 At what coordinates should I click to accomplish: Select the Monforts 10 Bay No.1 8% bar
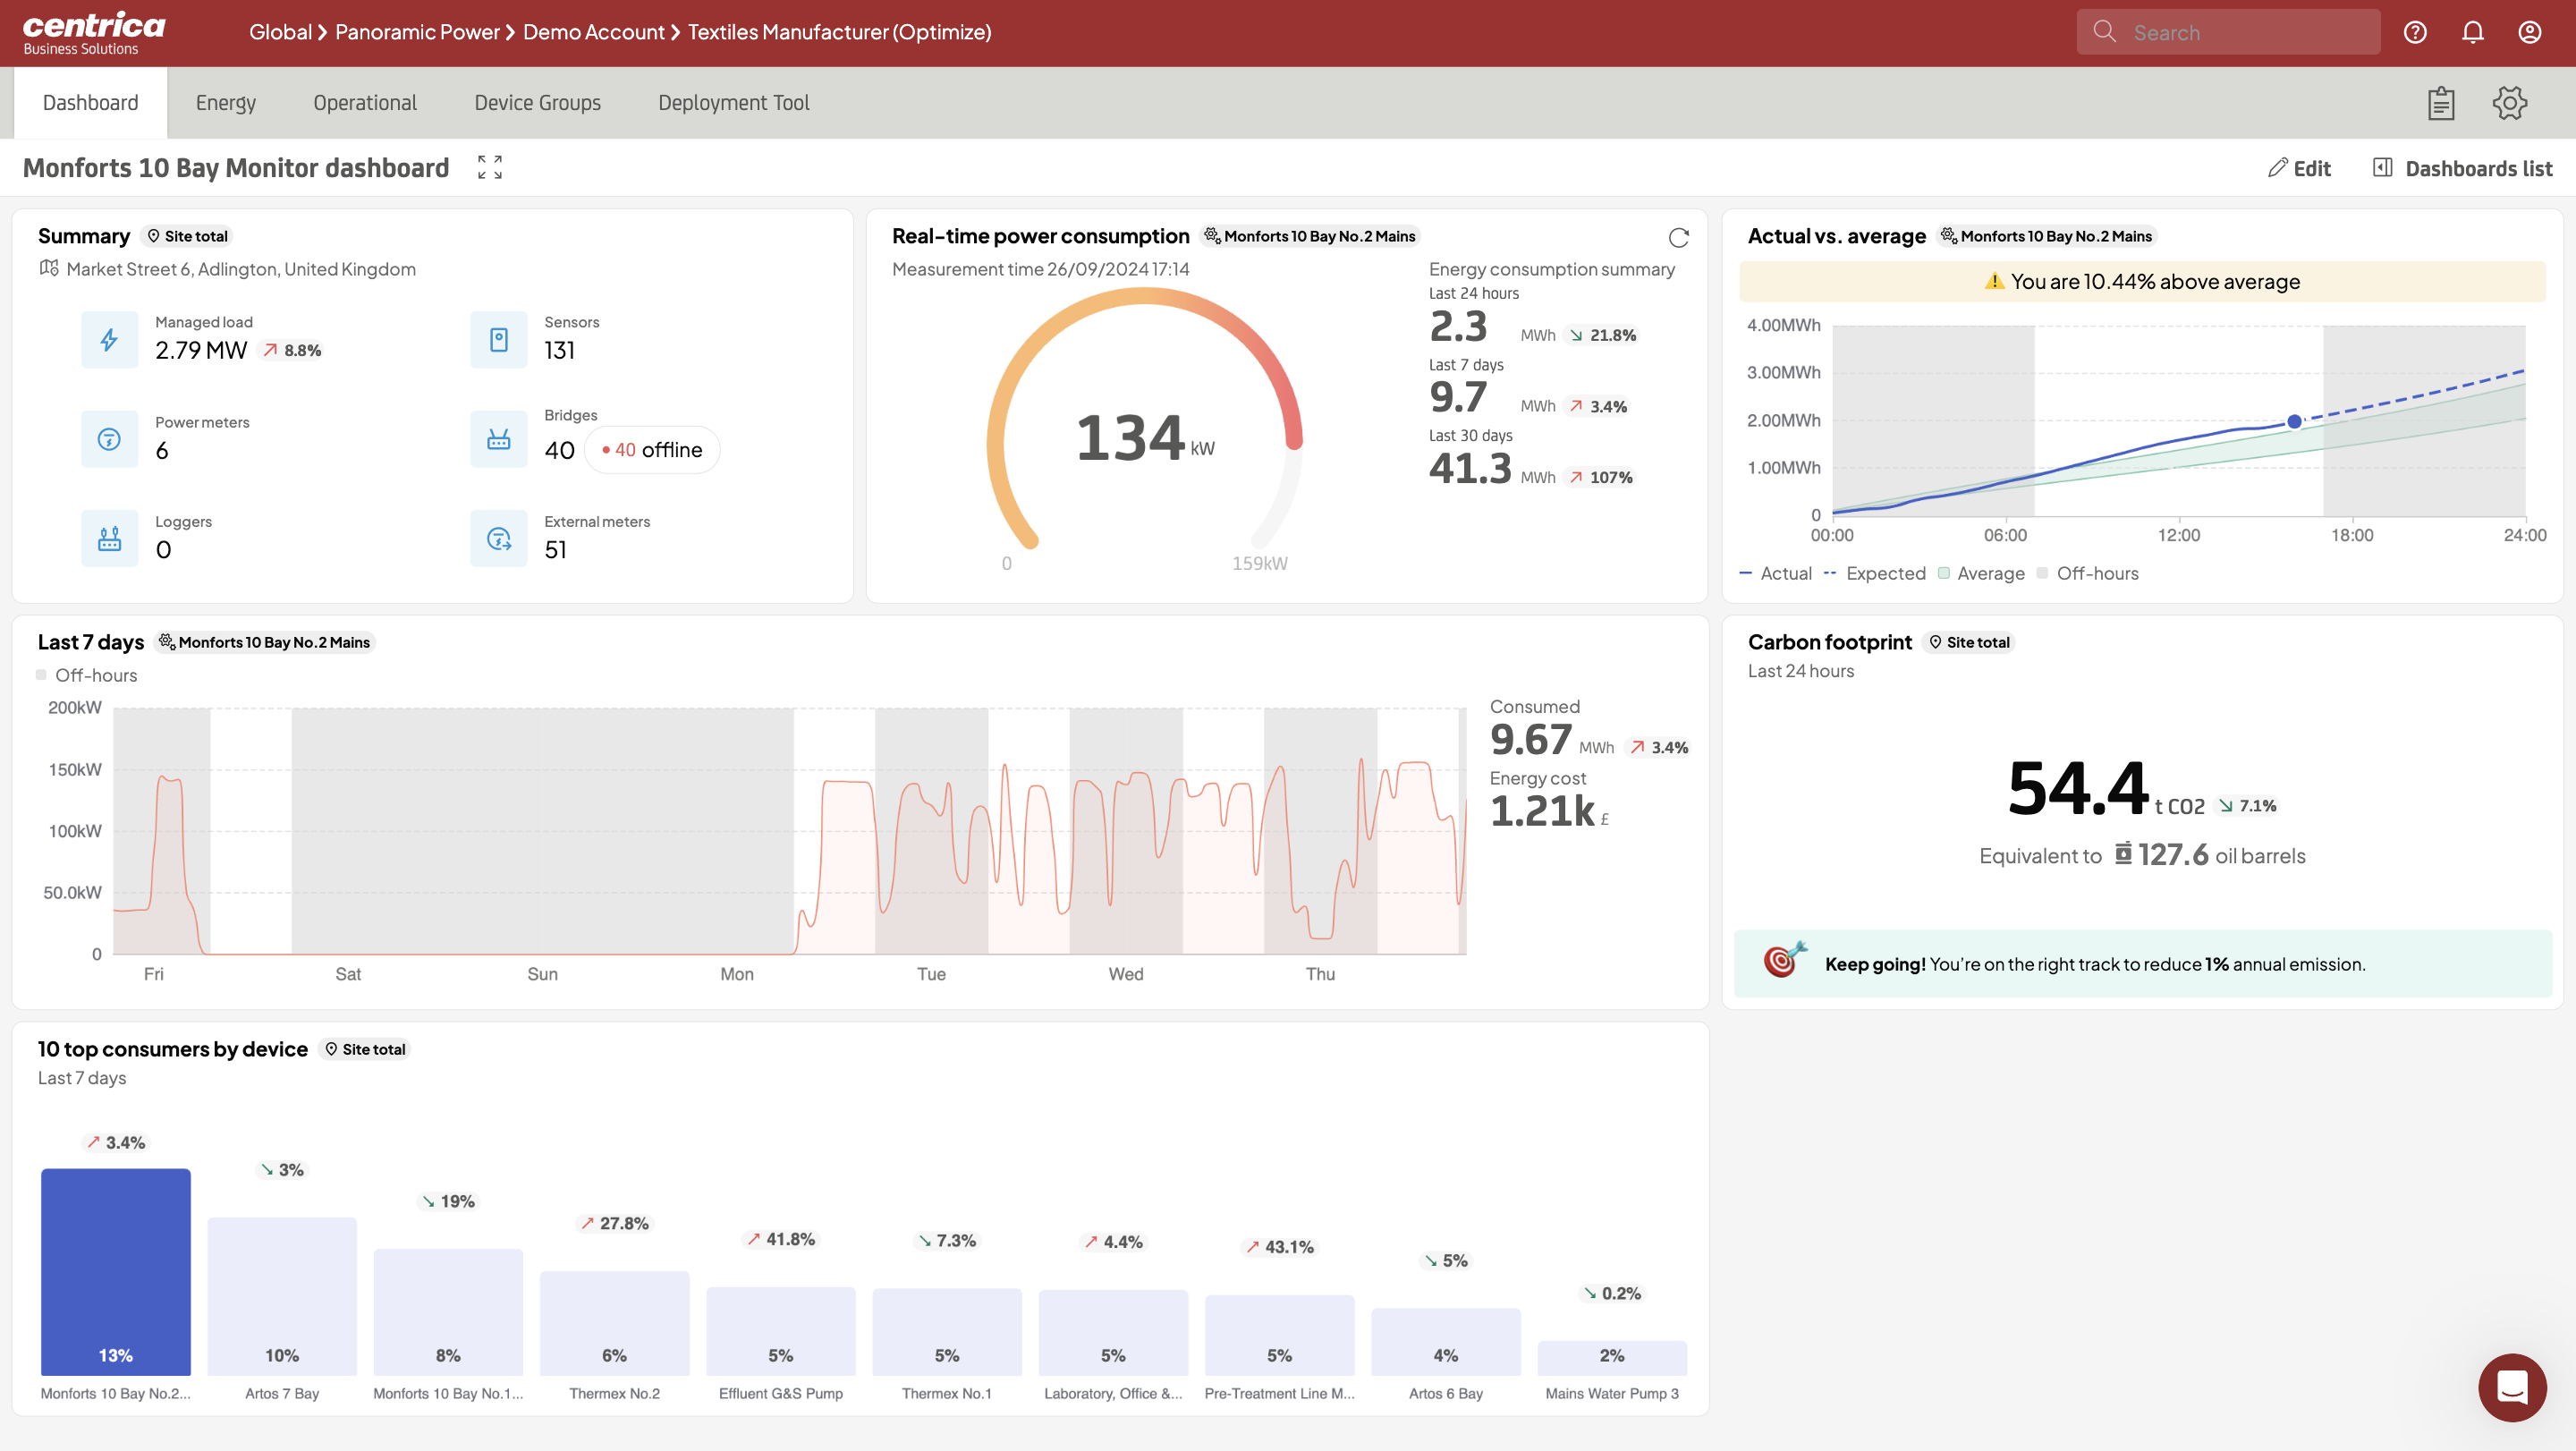(448, 1312)
